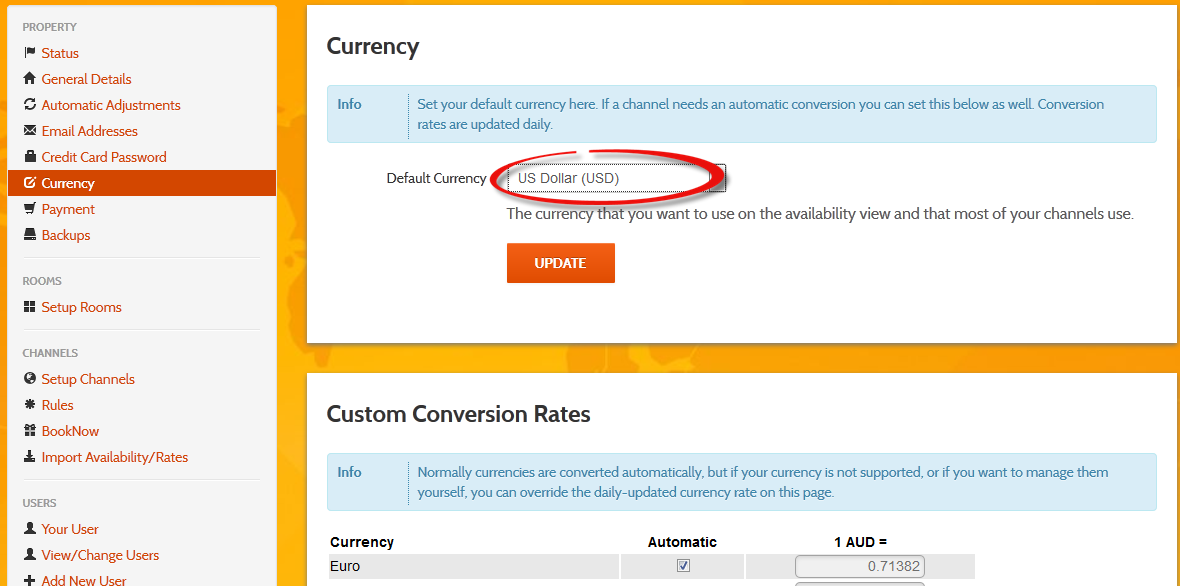Click the refresh icon for Automatic Adjustments
This screenshot has width=1180, height=586.
pos(30,105)
